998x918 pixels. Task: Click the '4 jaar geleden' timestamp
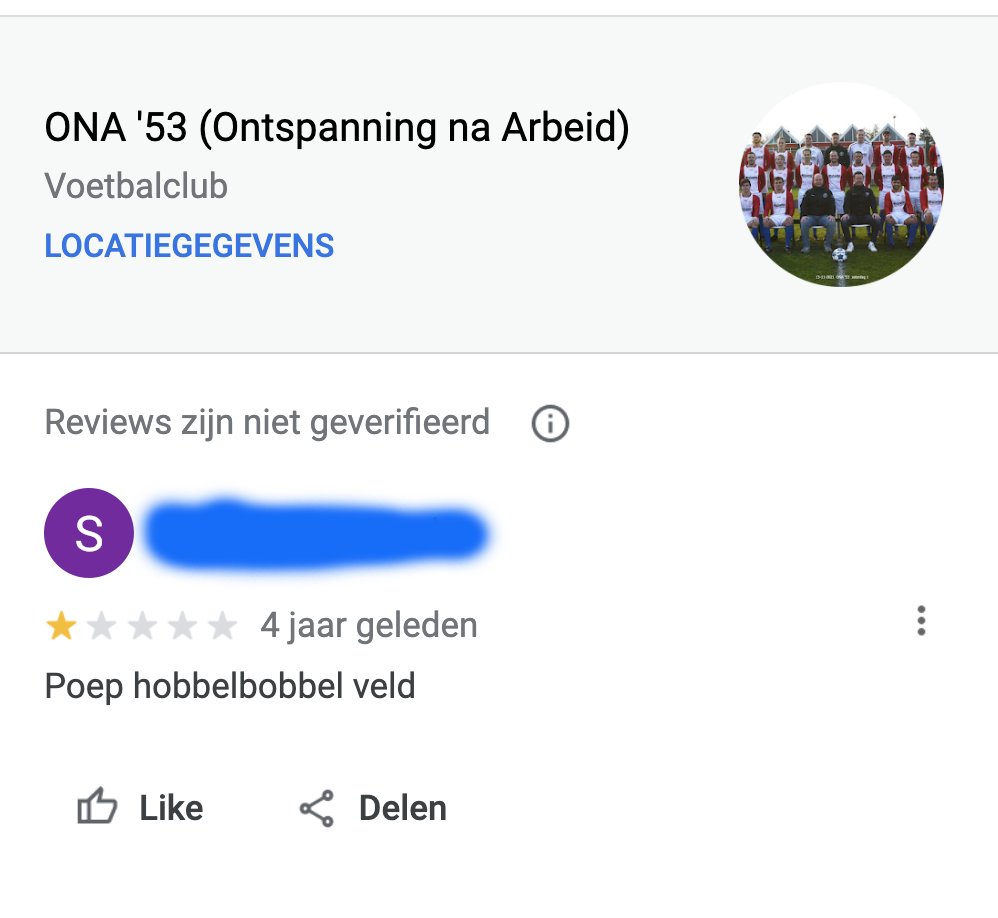[x=368, y=626]
